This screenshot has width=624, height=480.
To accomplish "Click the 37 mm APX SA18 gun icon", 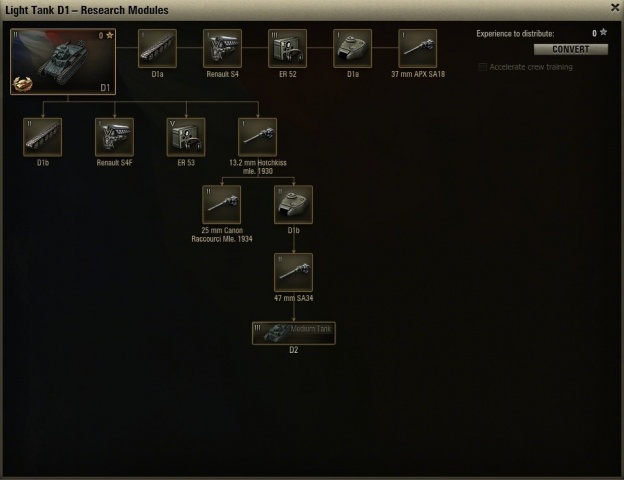I will 417,48.
